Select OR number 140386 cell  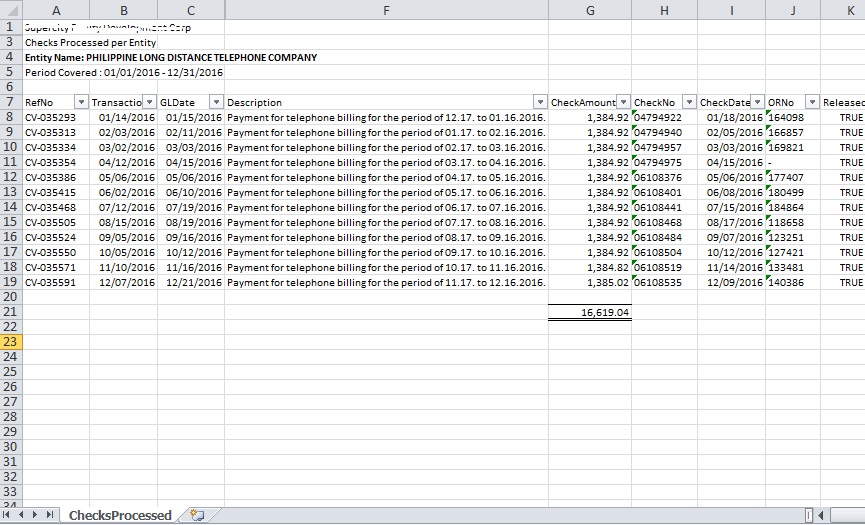793,282
